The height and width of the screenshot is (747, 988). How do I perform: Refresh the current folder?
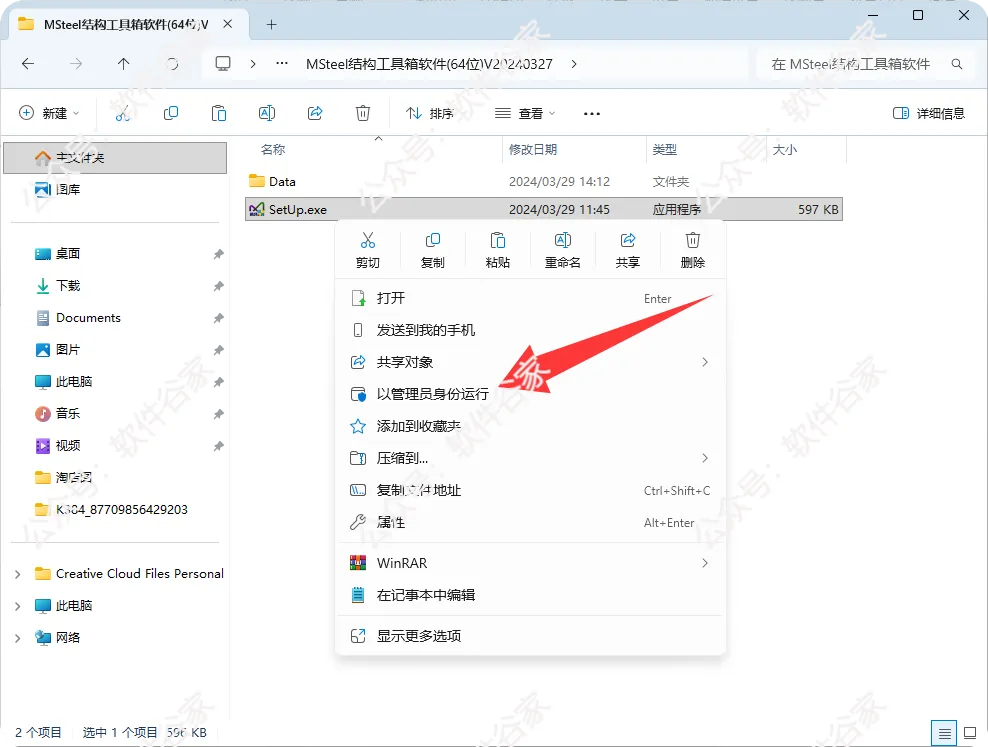click(172, 64)
